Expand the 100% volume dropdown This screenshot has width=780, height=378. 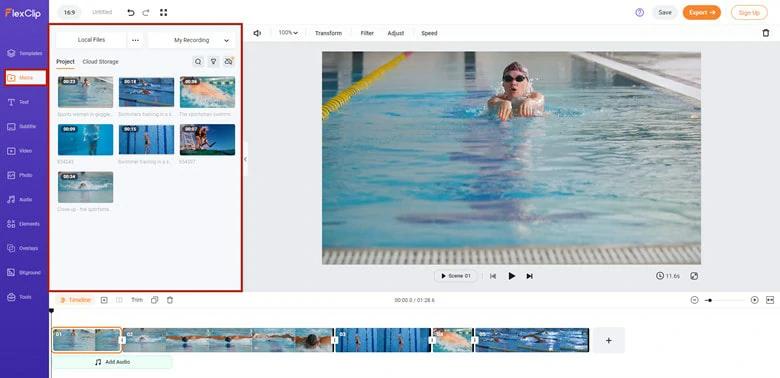coord(288,33)
